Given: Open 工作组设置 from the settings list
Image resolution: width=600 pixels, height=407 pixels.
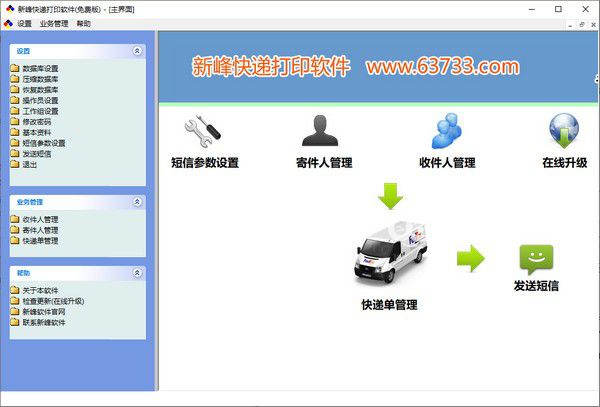Looking at the screenshot, I should 40,111.
